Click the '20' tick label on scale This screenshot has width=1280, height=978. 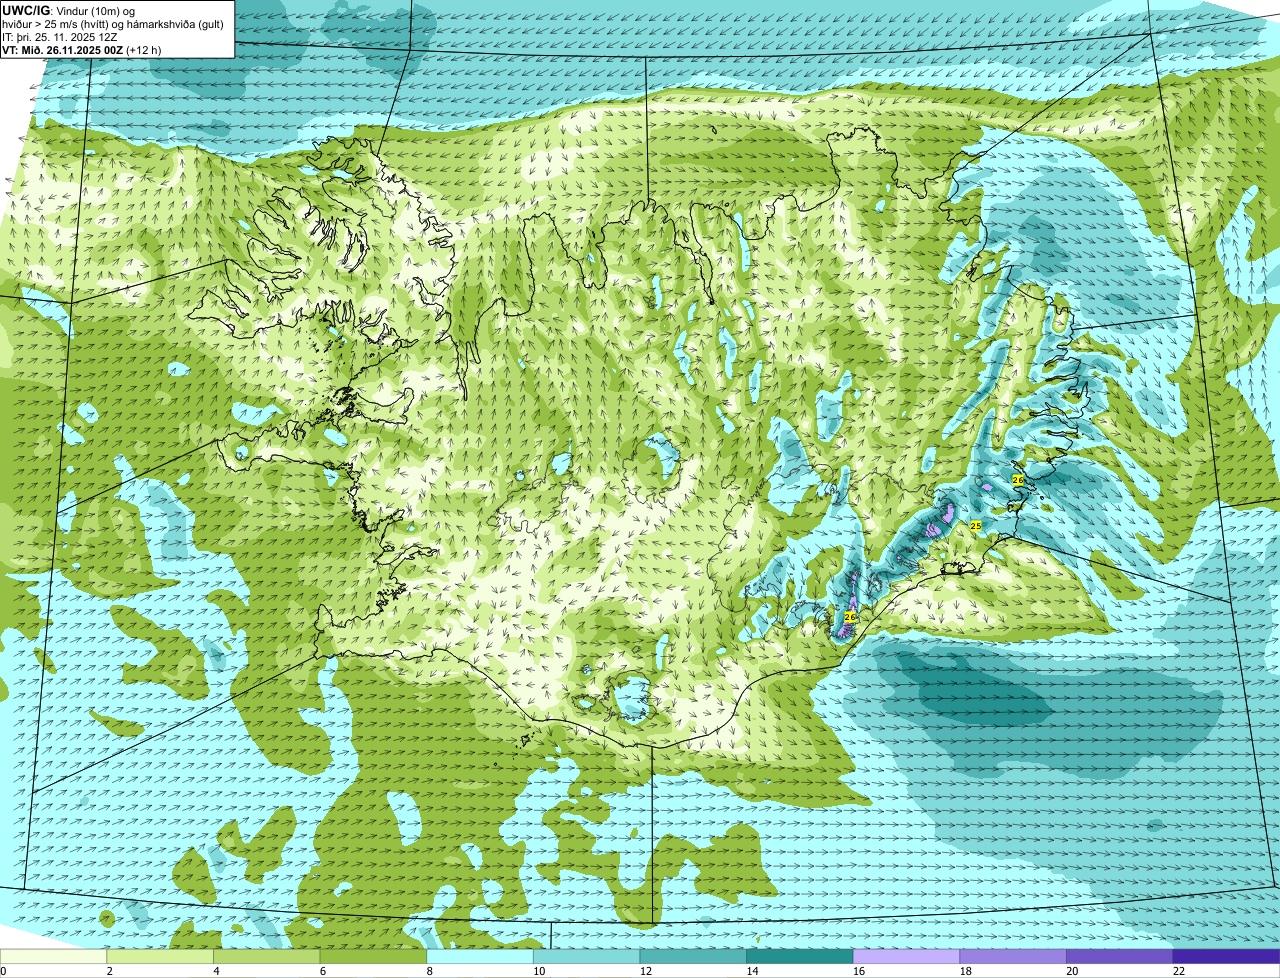pyautogui.click(x=1072, y=971)
